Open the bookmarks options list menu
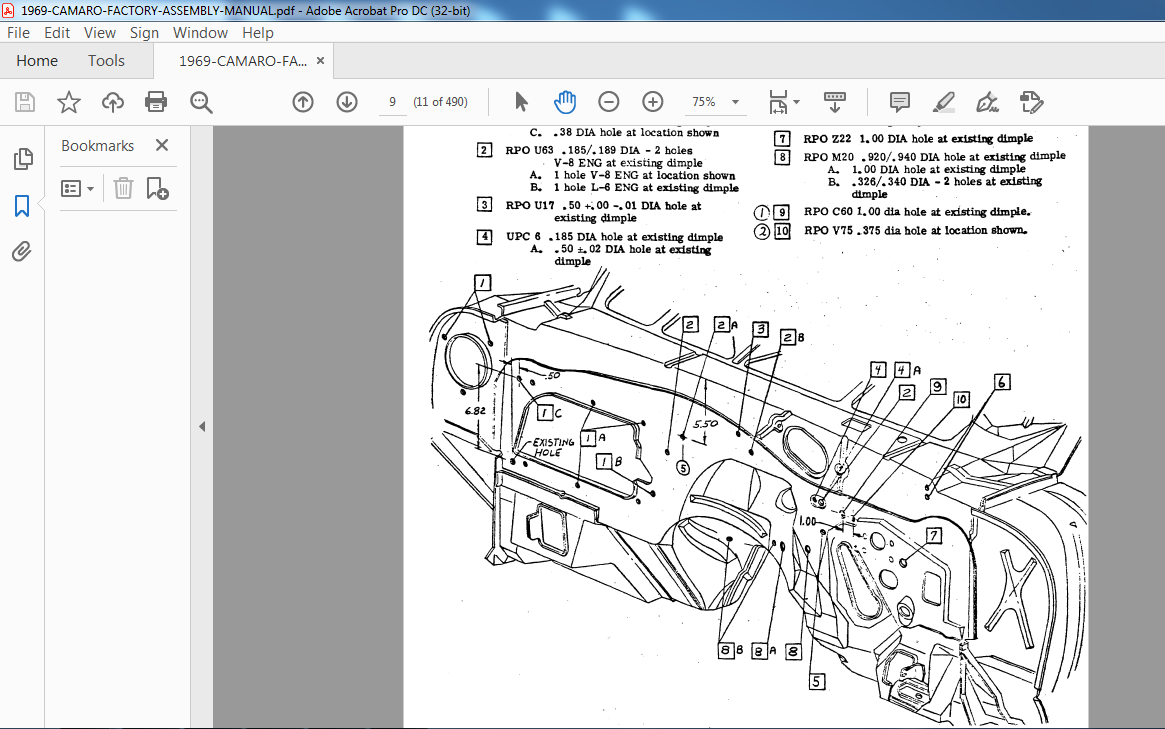This screenshot has height=729, width=1165. click(x=77, y=189)
